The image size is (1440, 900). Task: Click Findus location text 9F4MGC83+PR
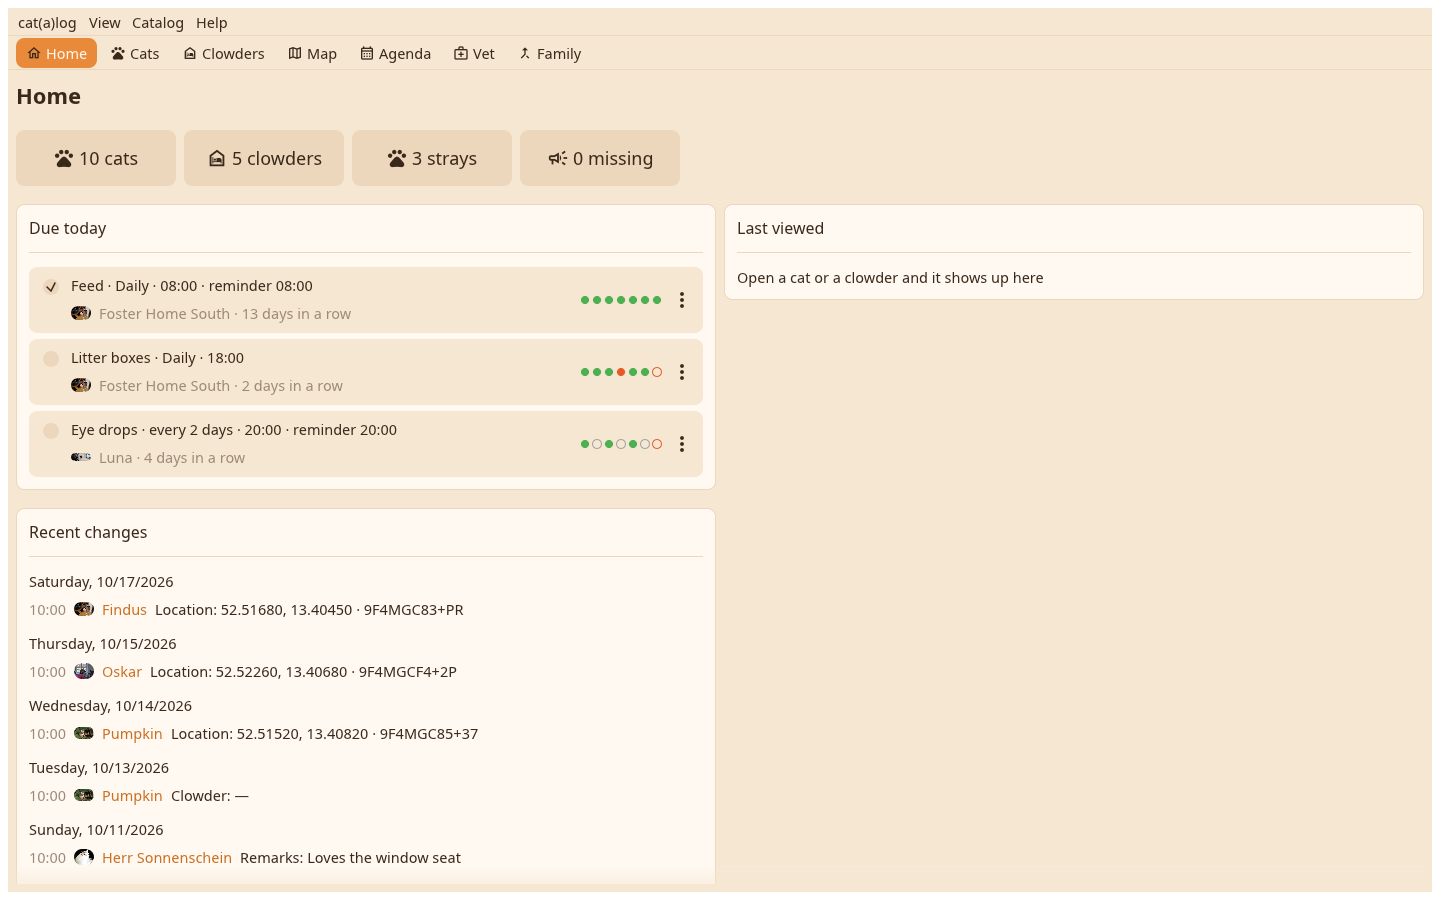pos(413,610)
